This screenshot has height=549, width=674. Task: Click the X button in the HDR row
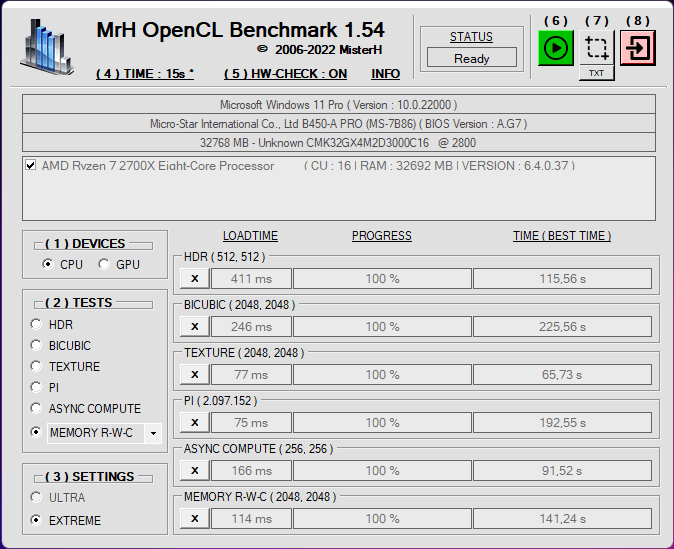[195, 279]
